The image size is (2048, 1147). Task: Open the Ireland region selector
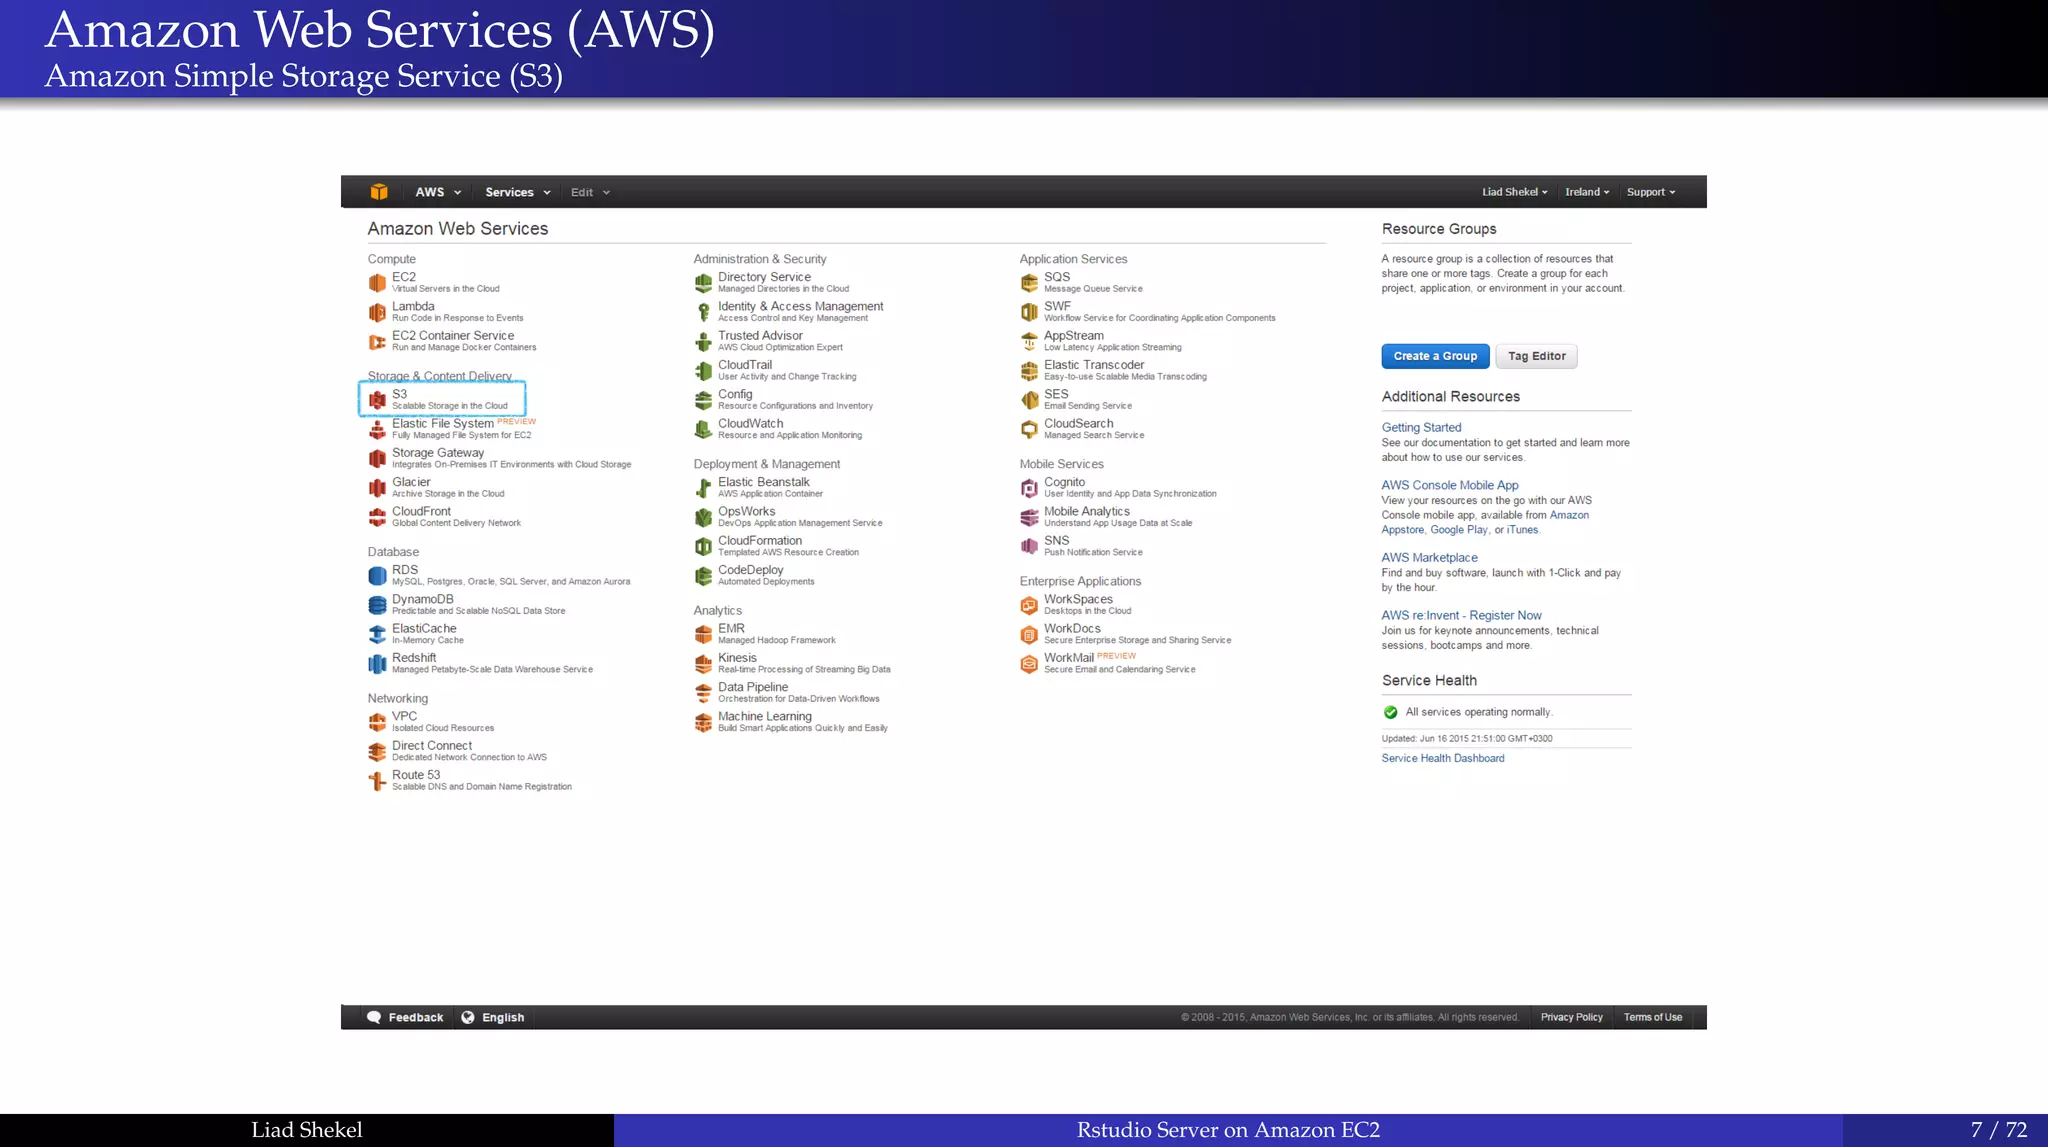click(x=1587, y=192)
